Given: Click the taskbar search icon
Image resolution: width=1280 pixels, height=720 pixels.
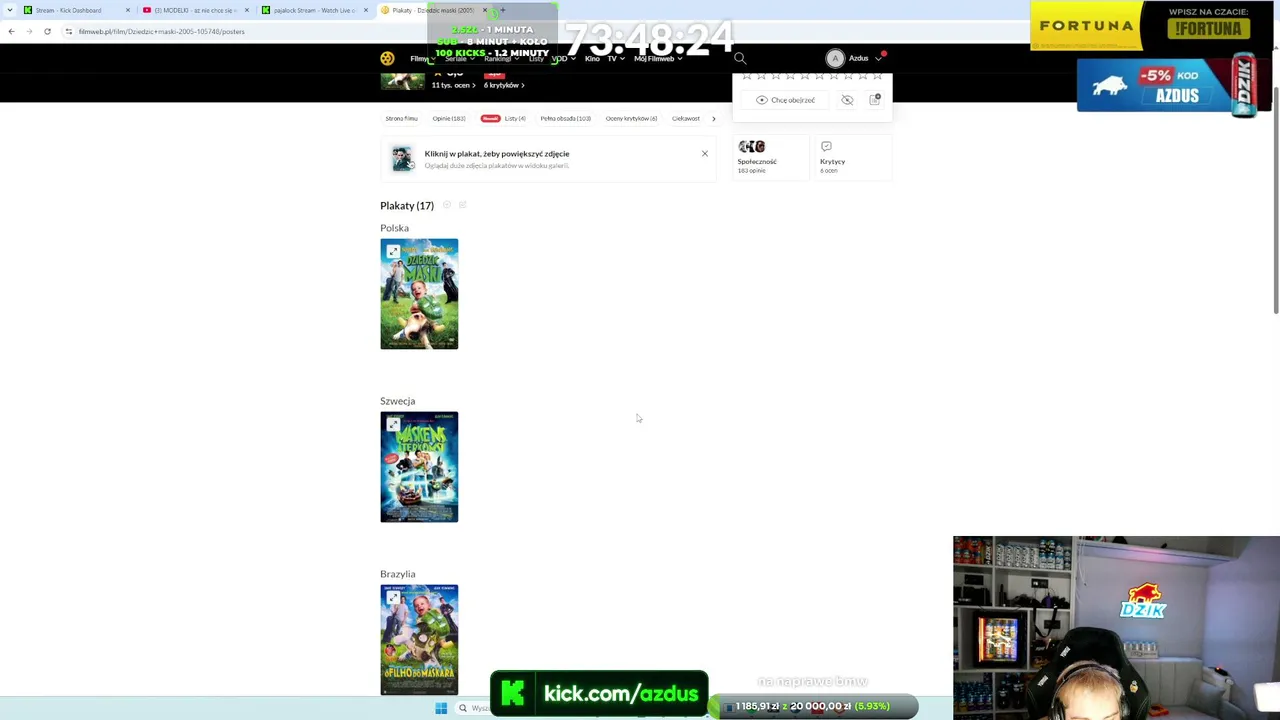Looking at the screenshot, I should click(463, 708).
